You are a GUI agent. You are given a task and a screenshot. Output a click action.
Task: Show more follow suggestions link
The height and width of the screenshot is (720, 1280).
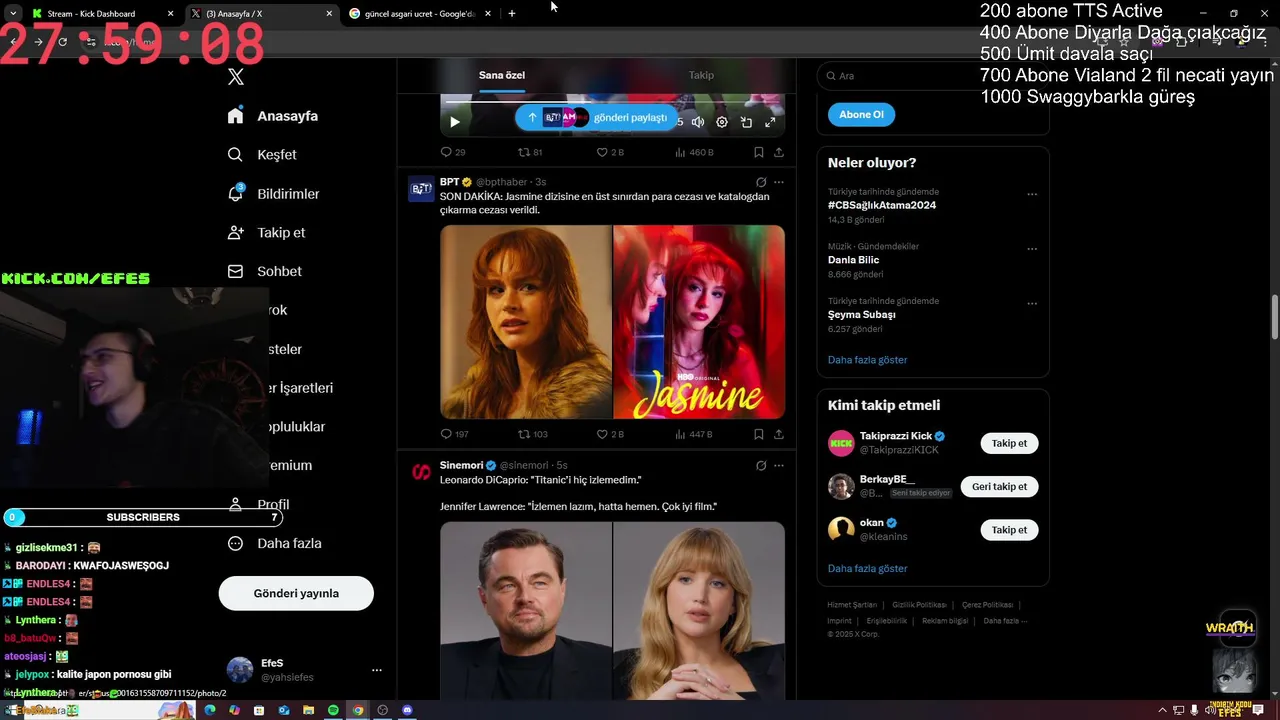click(867, 569)
